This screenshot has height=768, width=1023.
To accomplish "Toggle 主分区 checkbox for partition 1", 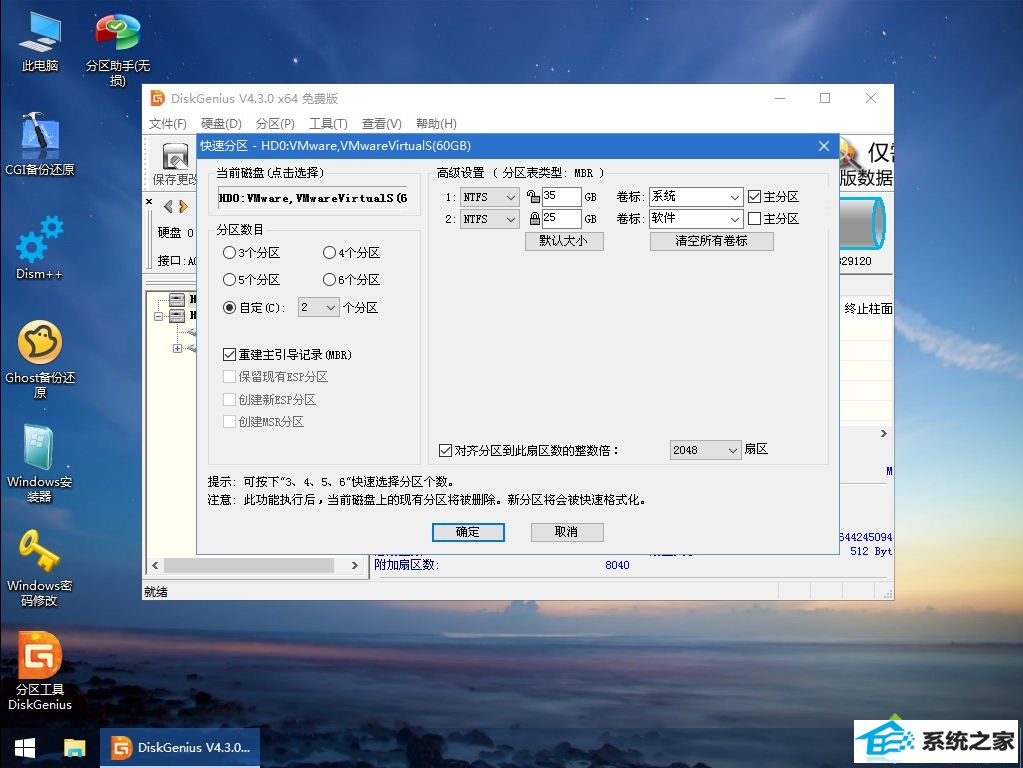I will pyautogui.click(x=755, y=196).
